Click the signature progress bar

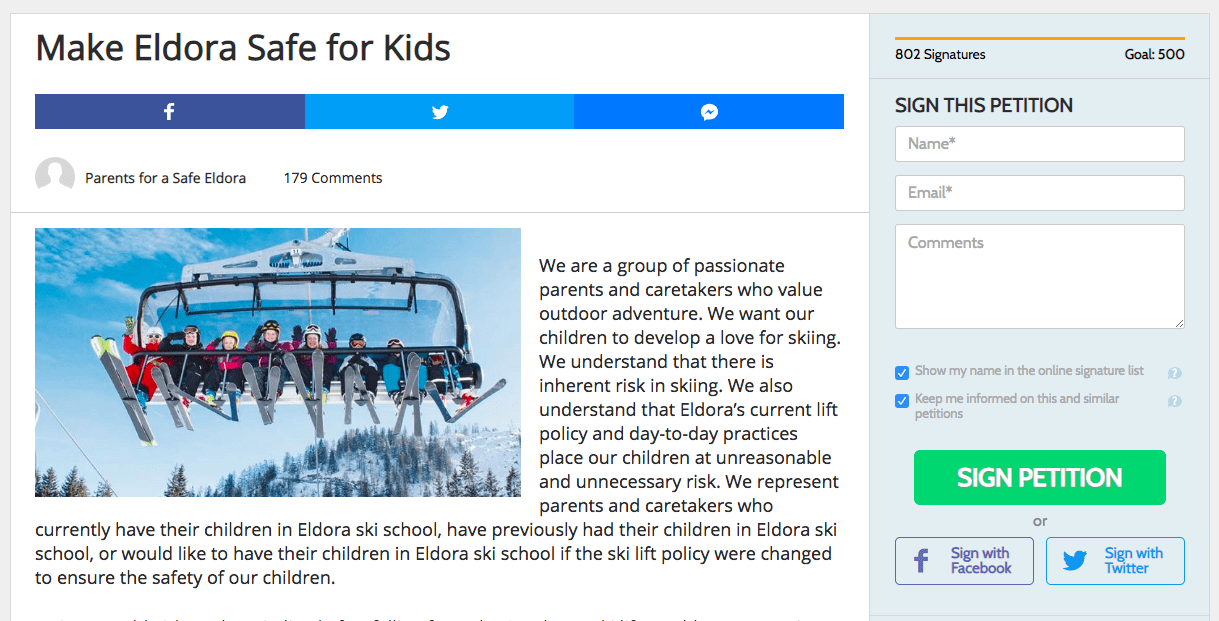(1040, 39)
